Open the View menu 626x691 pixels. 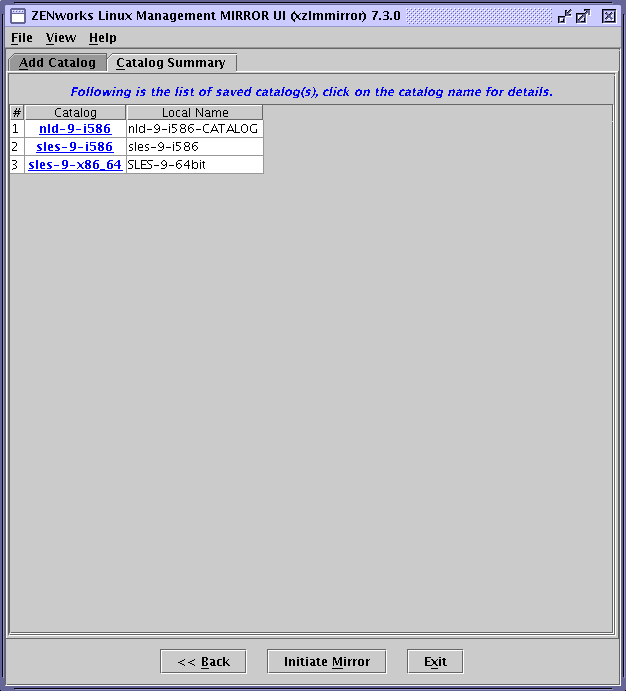[x=61, y=38]
